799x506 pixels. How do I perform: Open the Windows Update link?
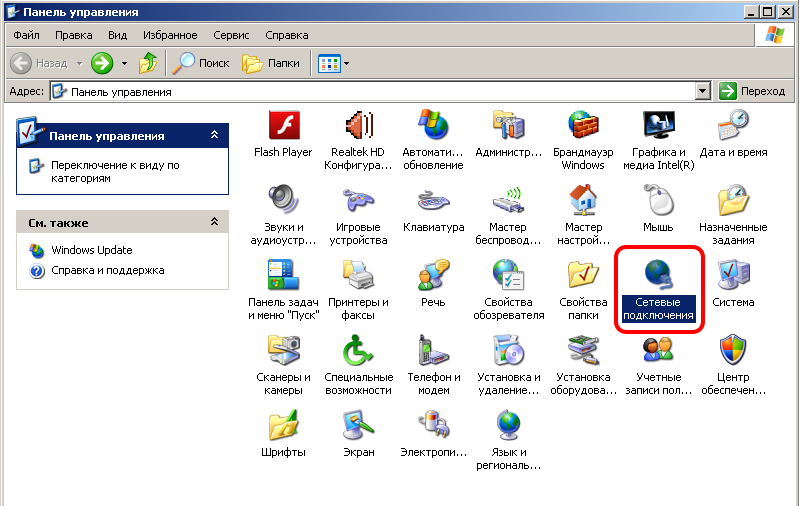point(92,250)
